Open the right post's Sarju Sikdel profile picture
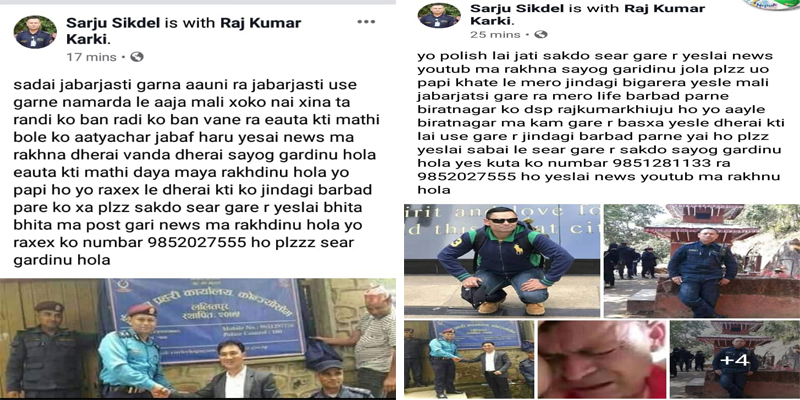This screenshot has height=400, width=800. point(439,15)
